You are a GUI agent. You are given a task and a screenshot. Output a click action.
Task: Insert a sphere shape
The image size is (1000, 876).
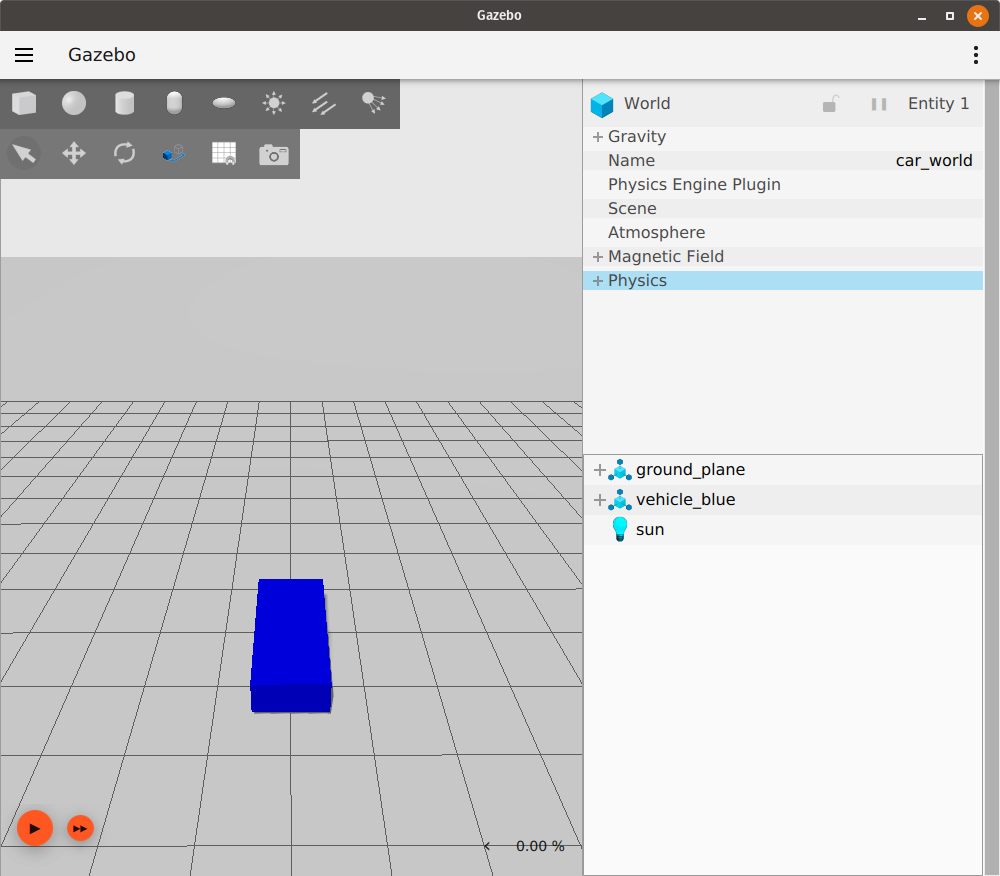click(x=74, y=103)
